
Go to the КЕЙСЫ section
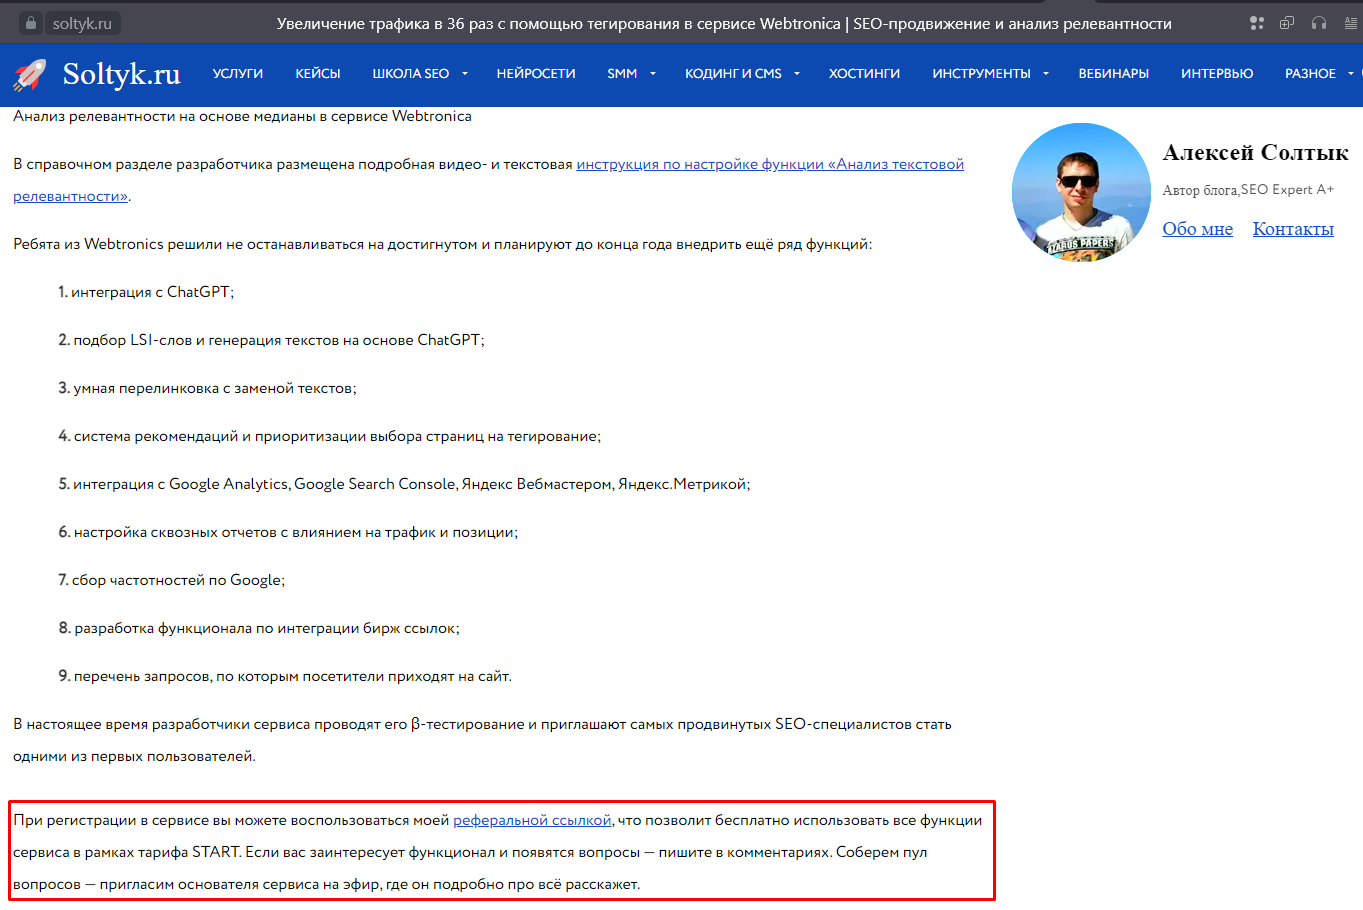[318, 74]
